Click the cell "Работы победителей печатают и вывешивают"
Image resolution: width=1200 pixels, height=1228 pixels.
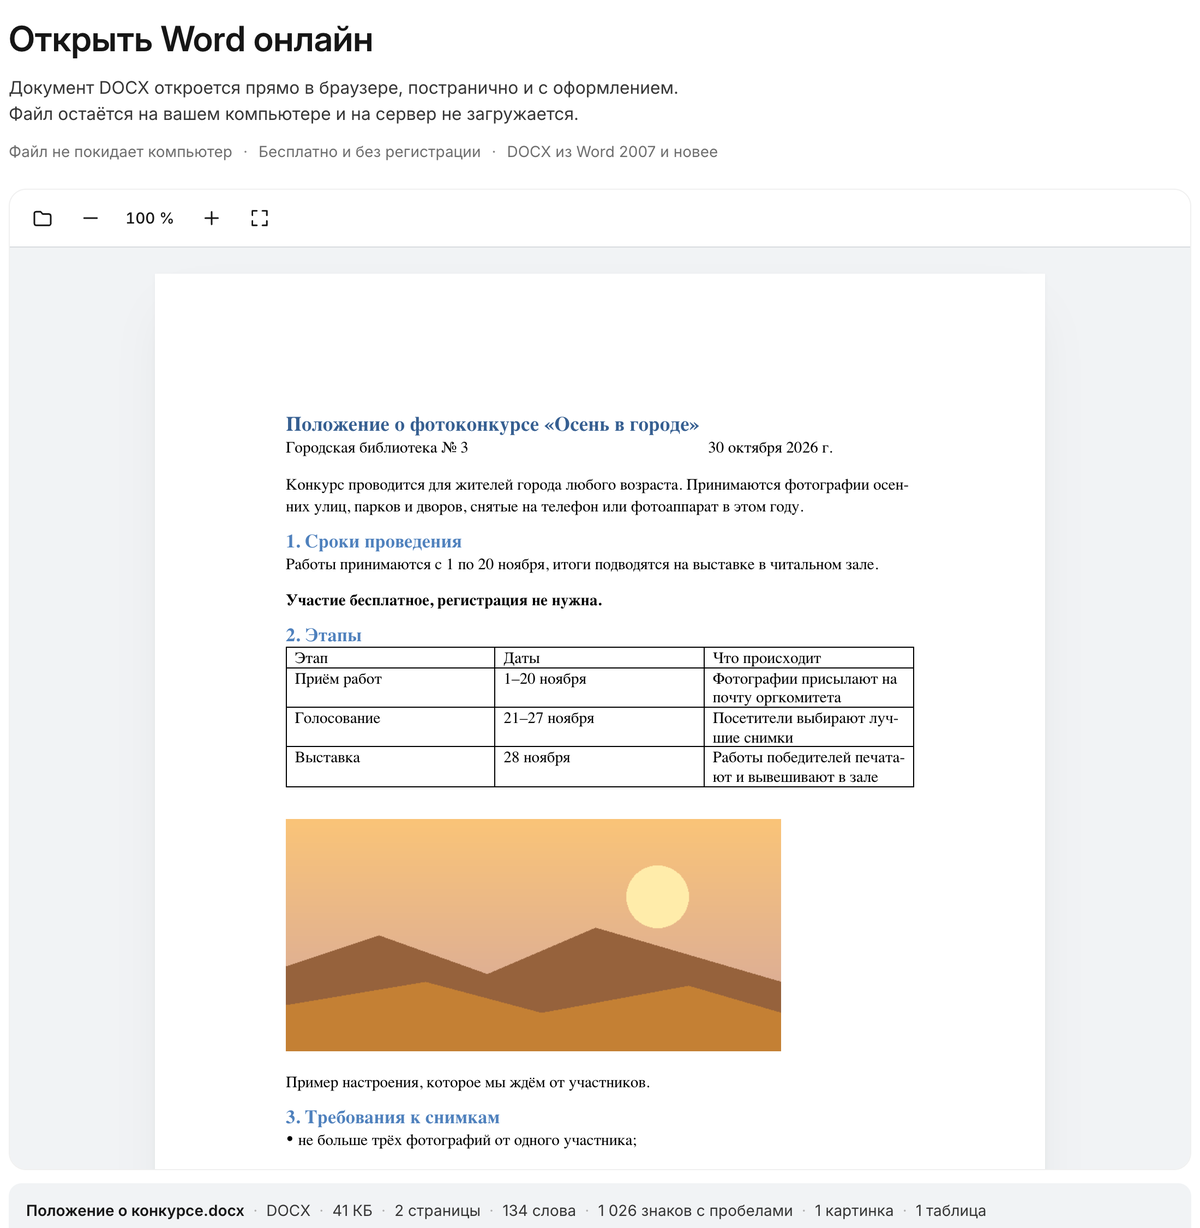[808, 767]
